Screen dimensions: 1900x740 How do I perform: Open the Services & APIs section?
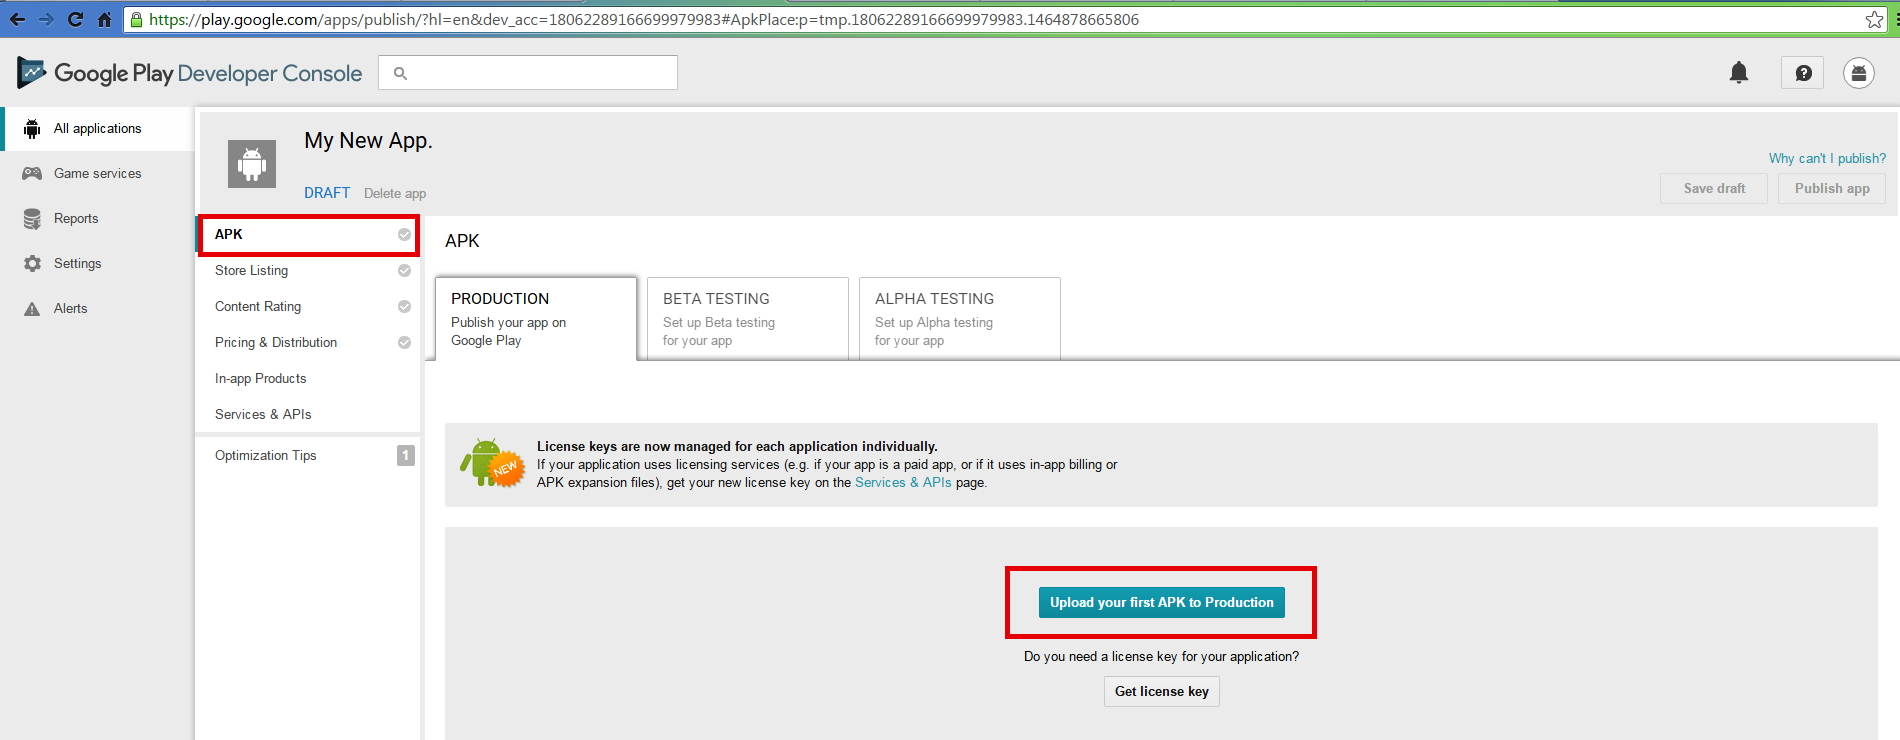pos(308,415)
